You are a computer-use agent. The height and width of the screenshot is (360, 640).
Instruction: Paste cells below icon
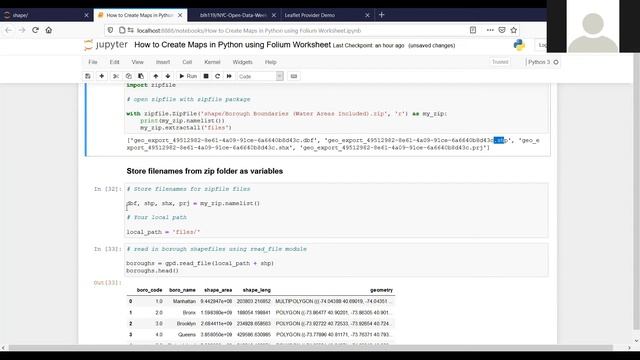pyautogui.click(x=141, y=76)
